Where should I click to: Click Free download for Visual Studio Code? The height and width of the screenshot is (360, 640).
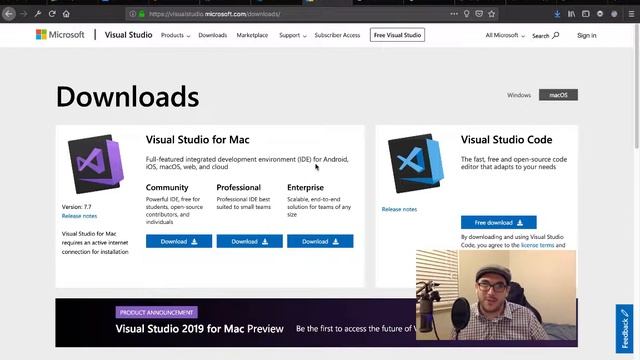498,222
